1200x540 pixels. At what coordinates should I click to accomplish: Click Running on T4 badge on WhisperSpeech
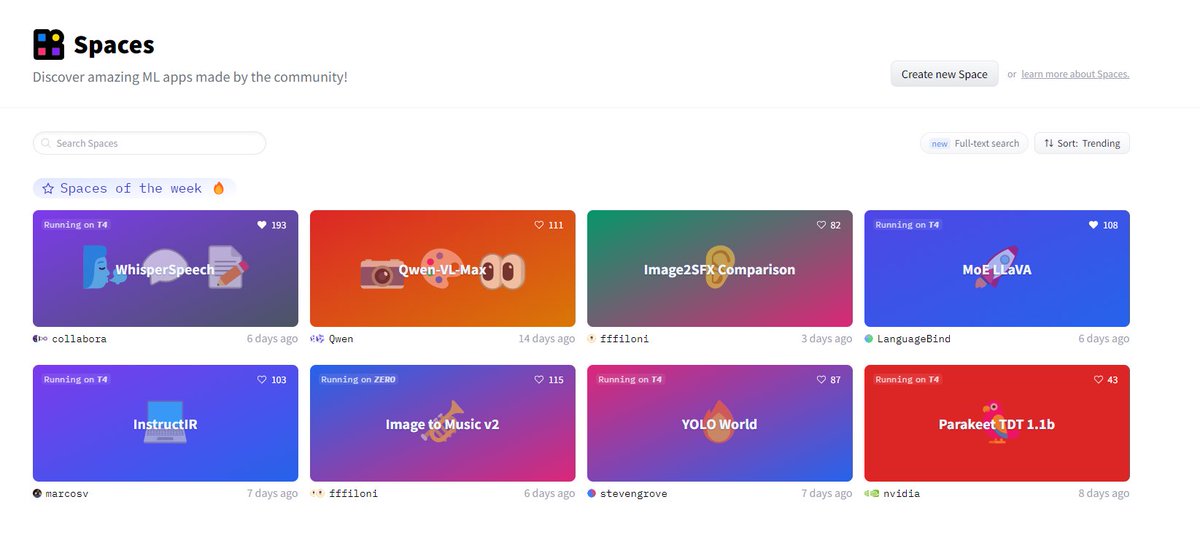[x=76, y=225]
